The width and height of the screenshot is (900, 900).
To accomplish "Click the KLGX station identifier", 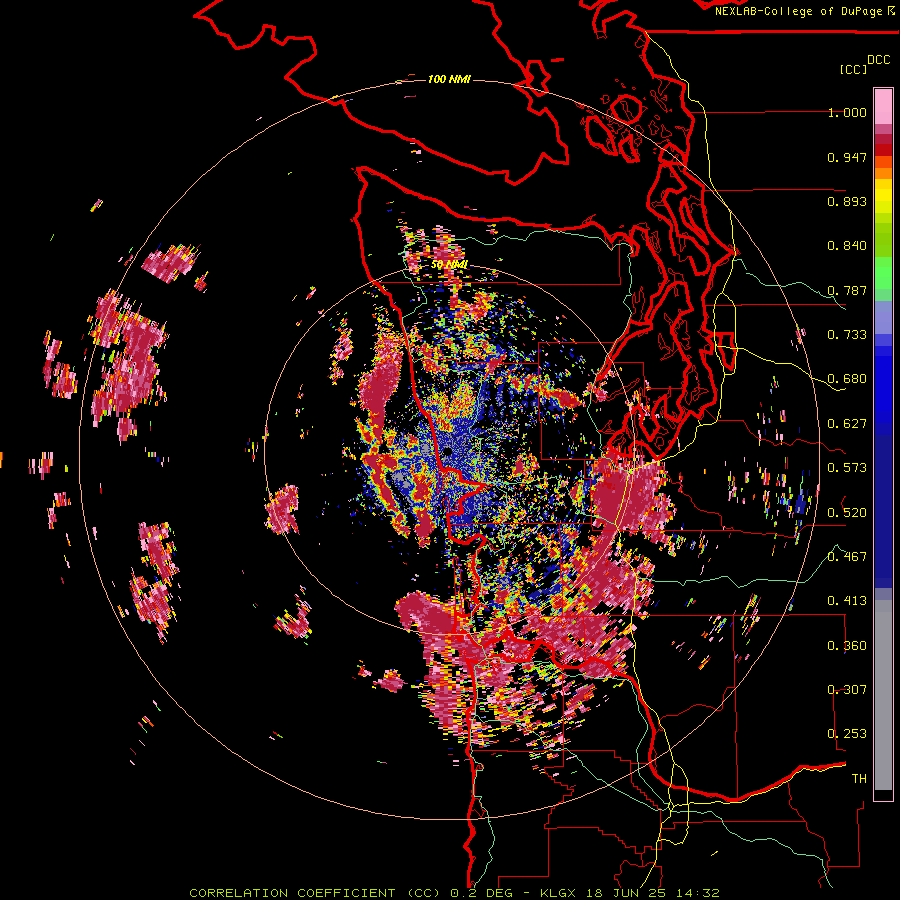I will pyautogui.click(x=557, y=893).
